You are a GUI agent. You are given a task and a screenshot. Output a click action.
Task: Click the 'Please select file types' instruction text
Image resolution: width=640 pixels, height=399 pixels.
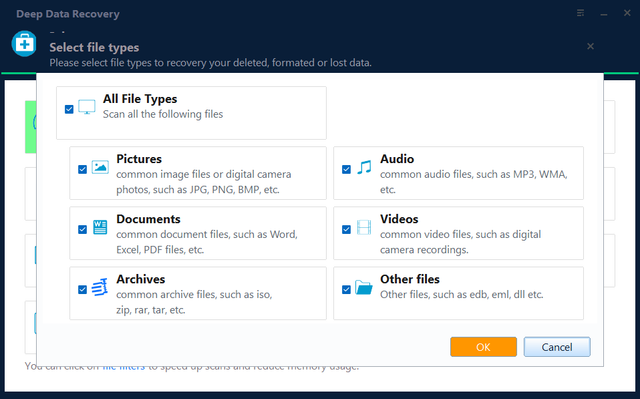pos(211,63)
